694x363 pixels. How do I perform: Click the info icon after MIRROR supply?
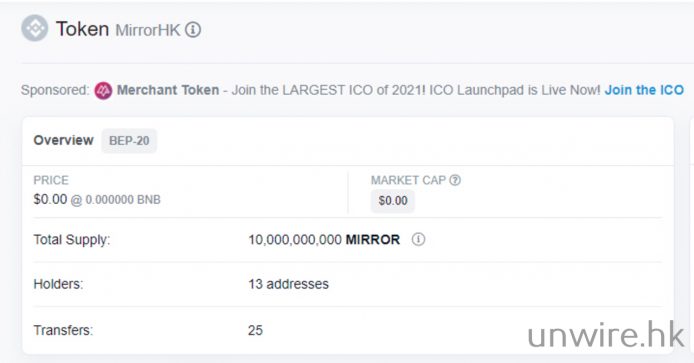tap(418, 239)
